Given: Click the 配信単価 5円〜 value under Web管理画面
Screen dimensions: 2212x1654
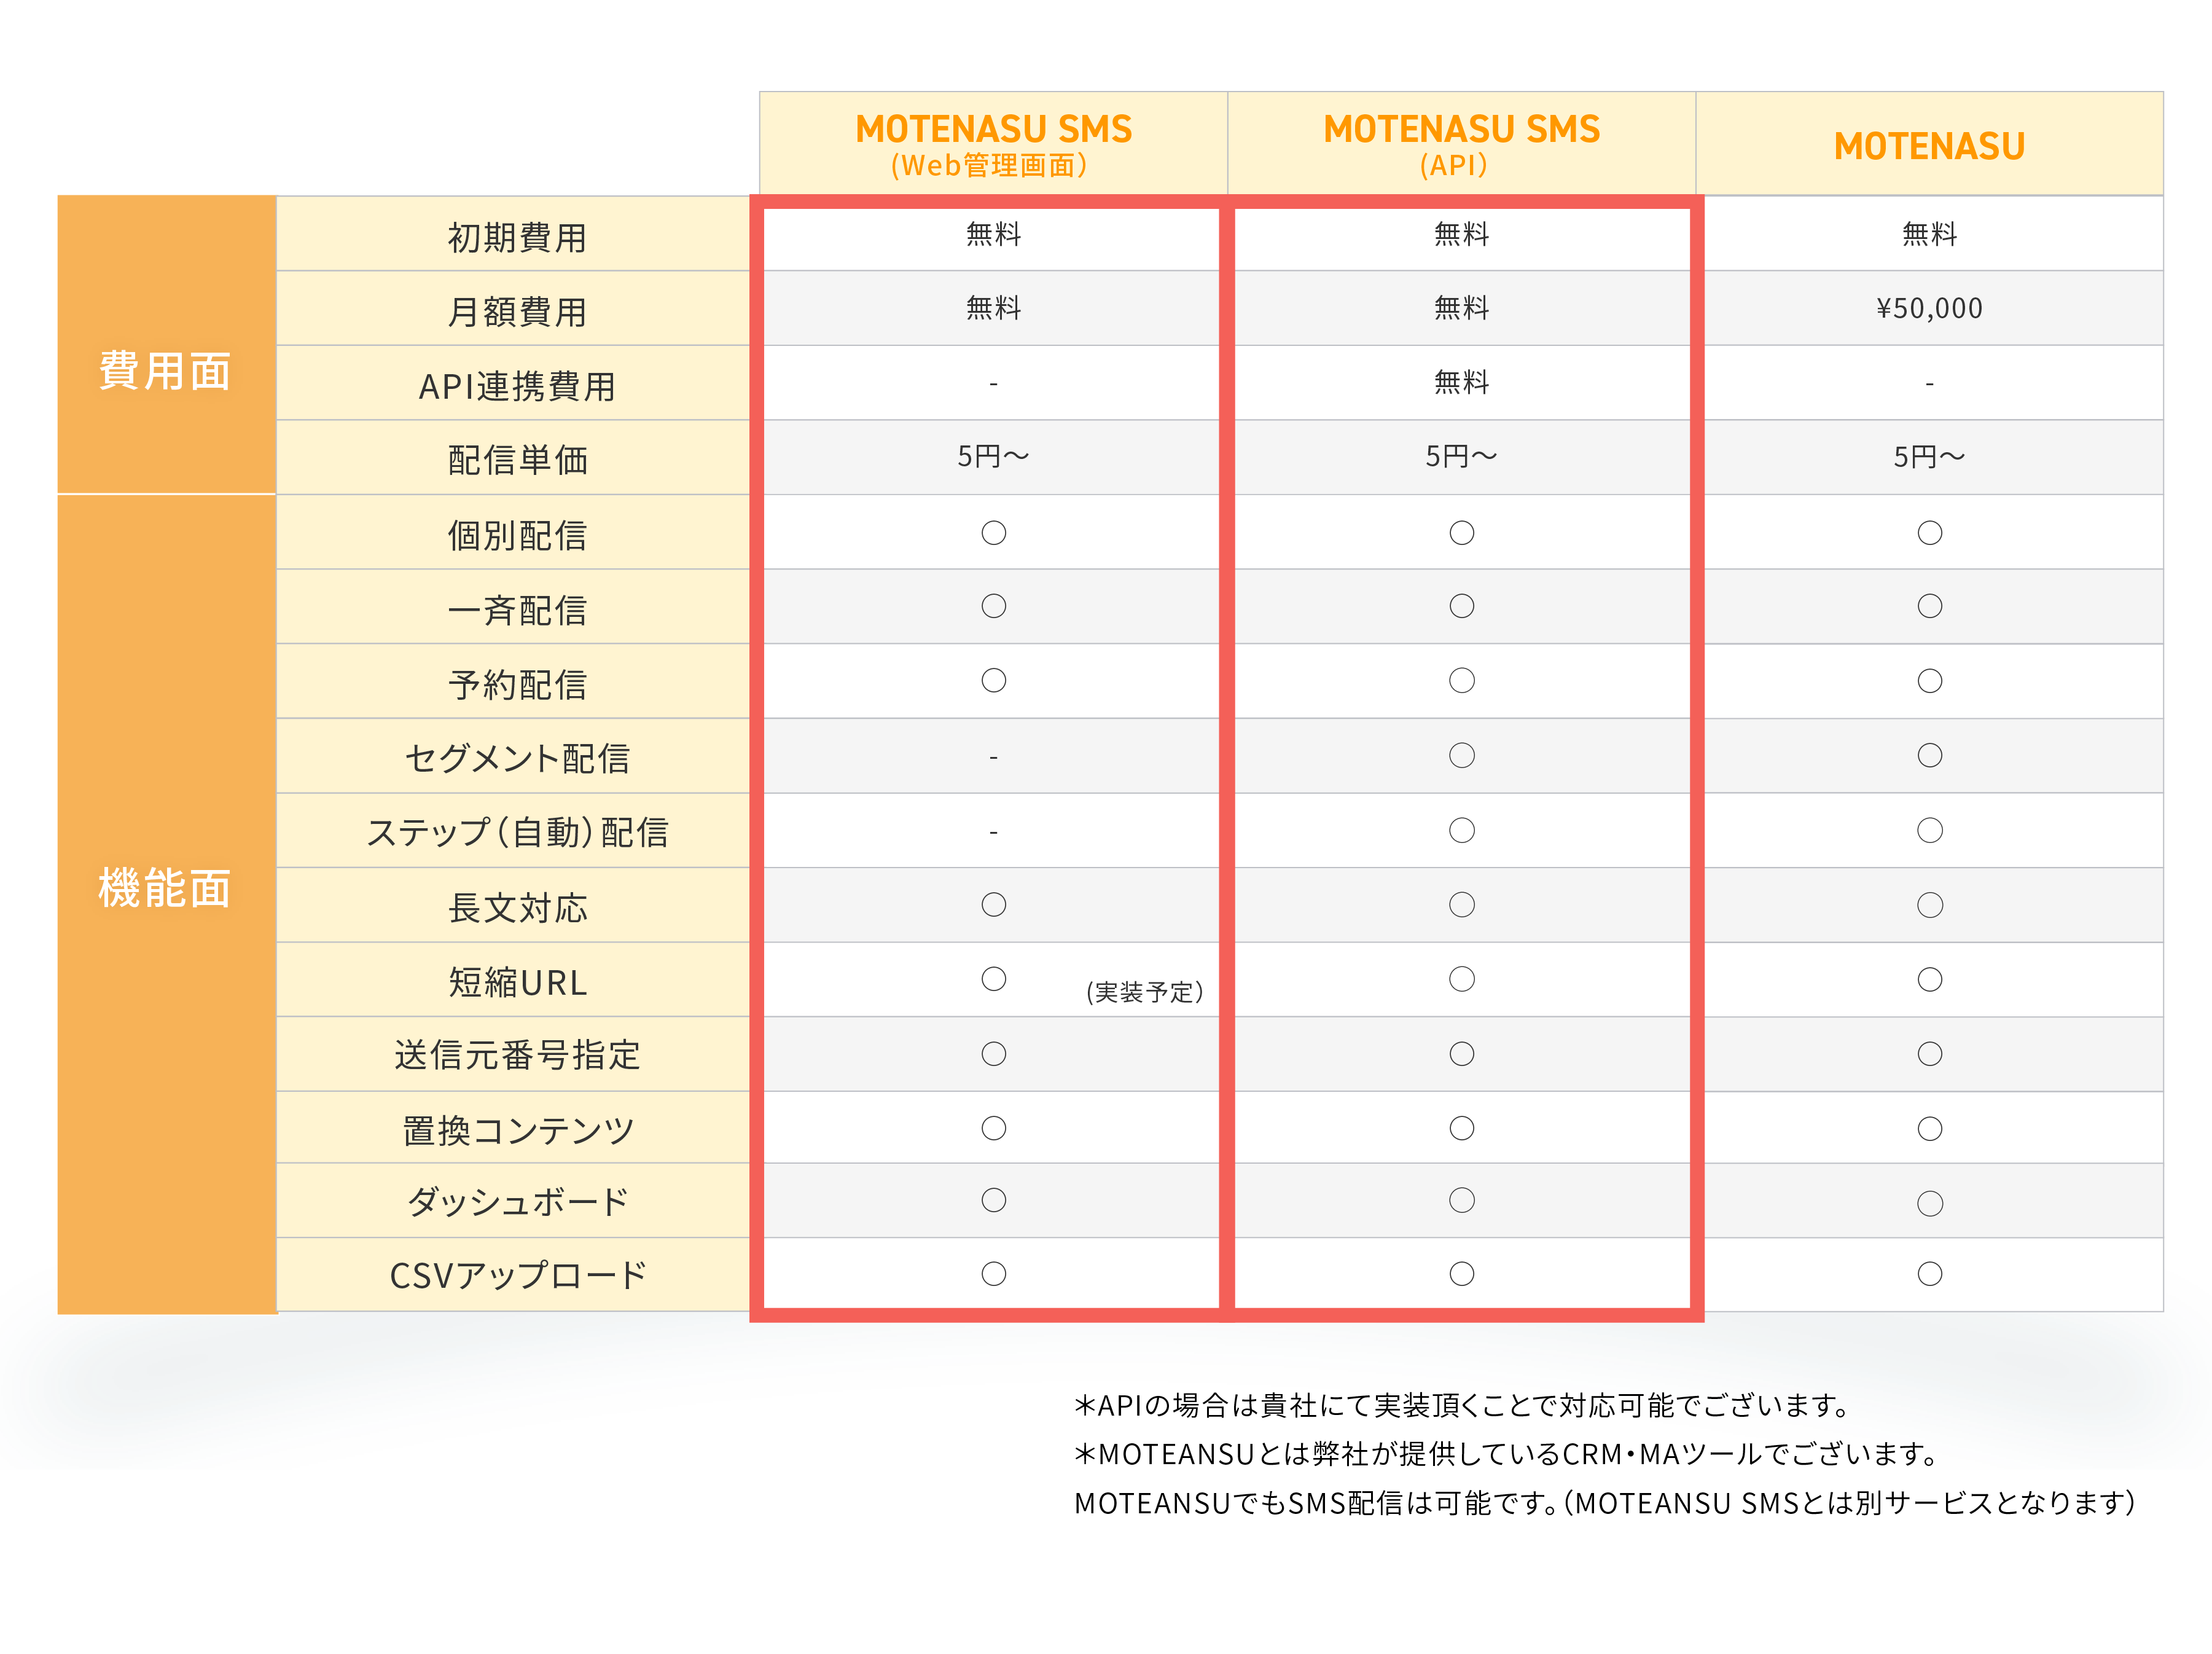Looking at the screenshot, I should coord(992,457).
